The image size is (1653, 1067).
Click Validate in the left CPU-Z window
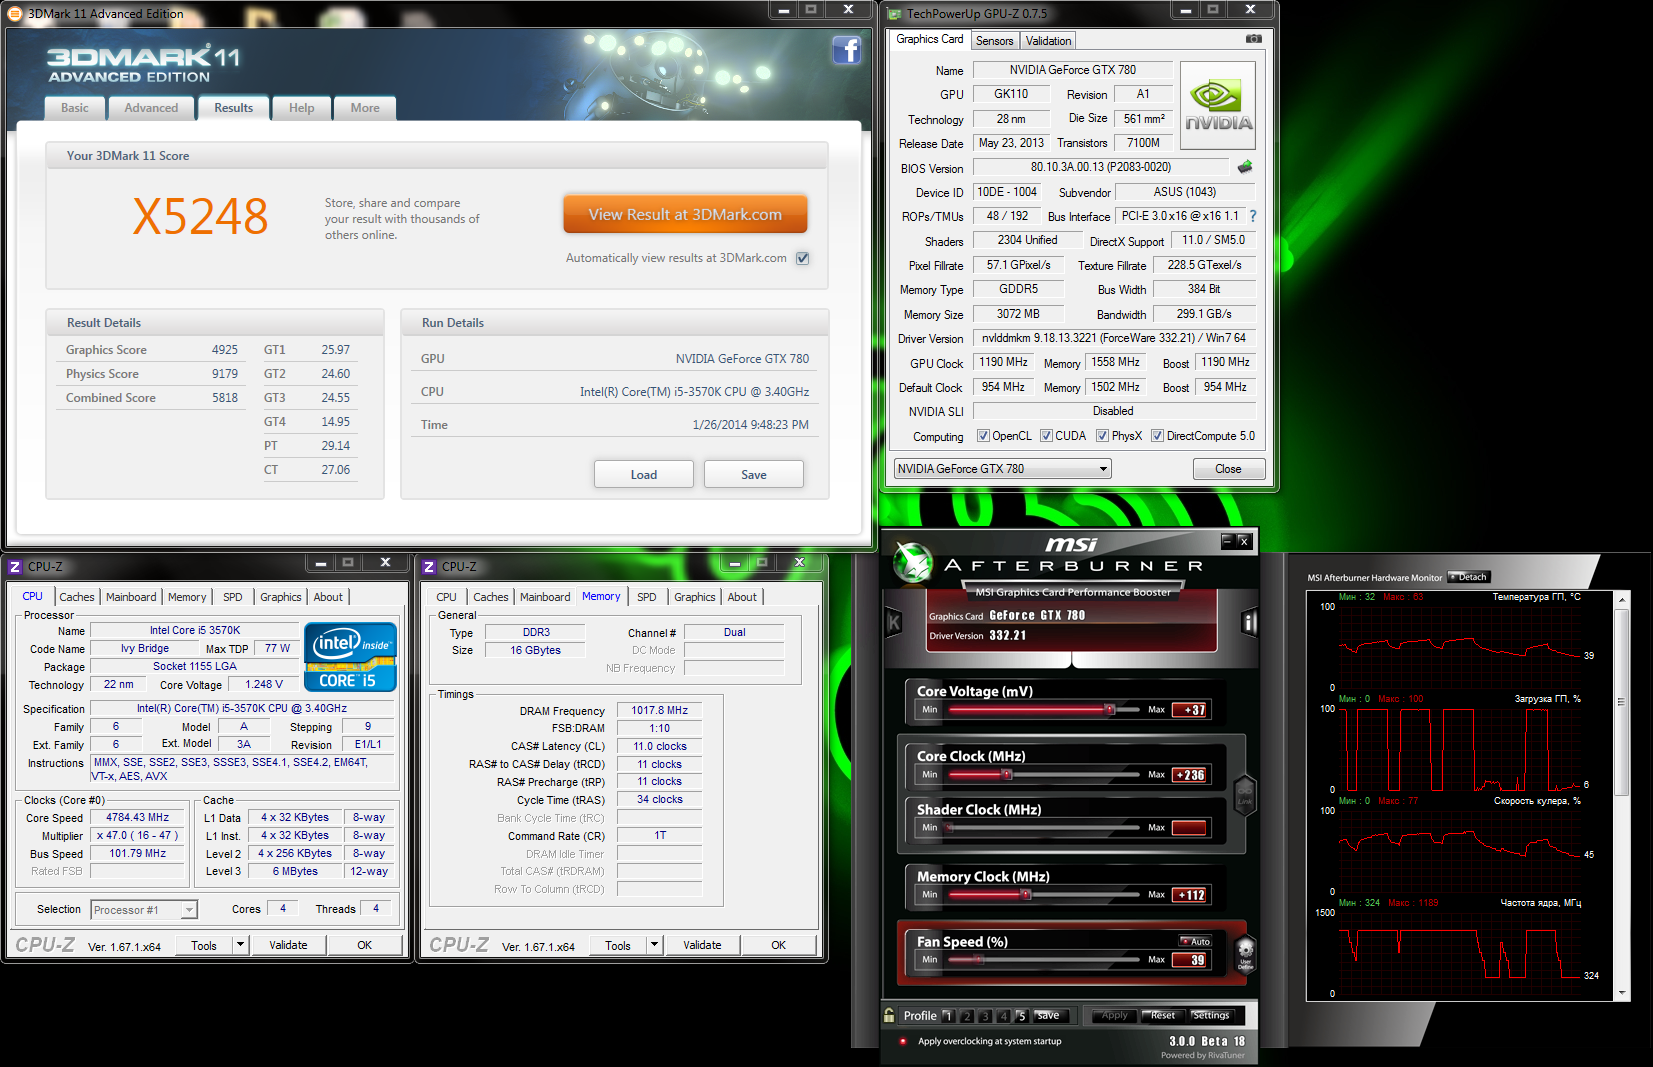288,945
